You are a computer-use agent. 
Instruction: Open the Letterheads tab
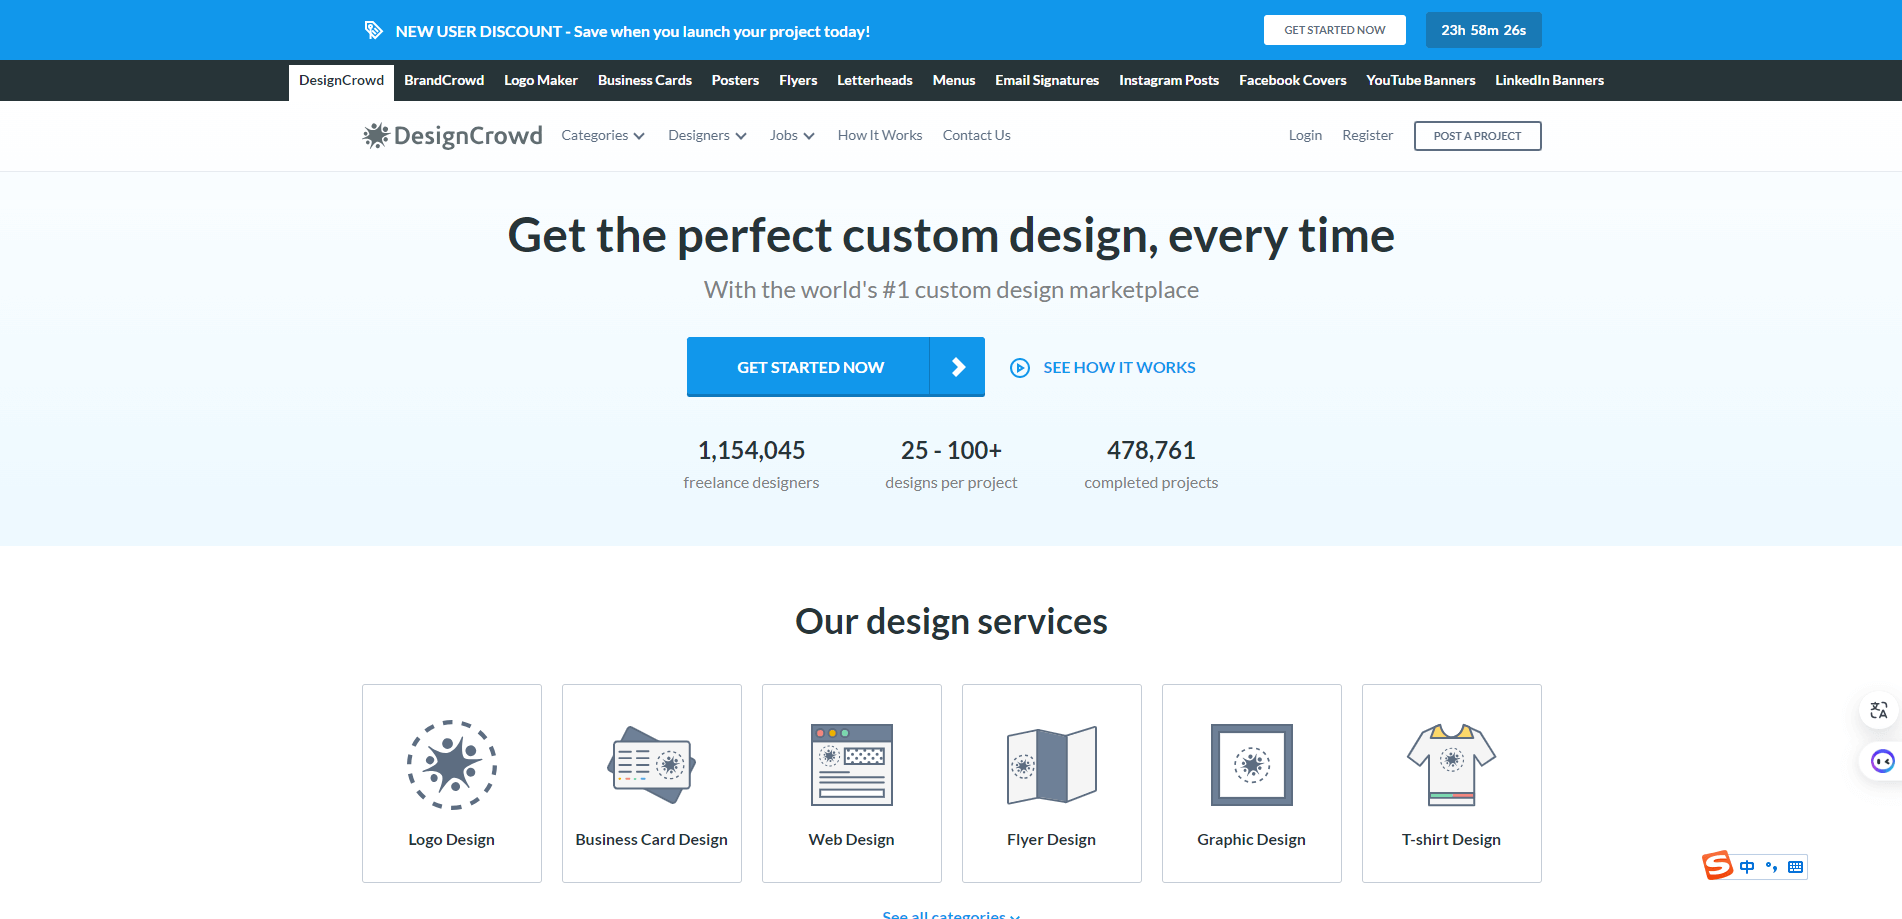[875, 81]
